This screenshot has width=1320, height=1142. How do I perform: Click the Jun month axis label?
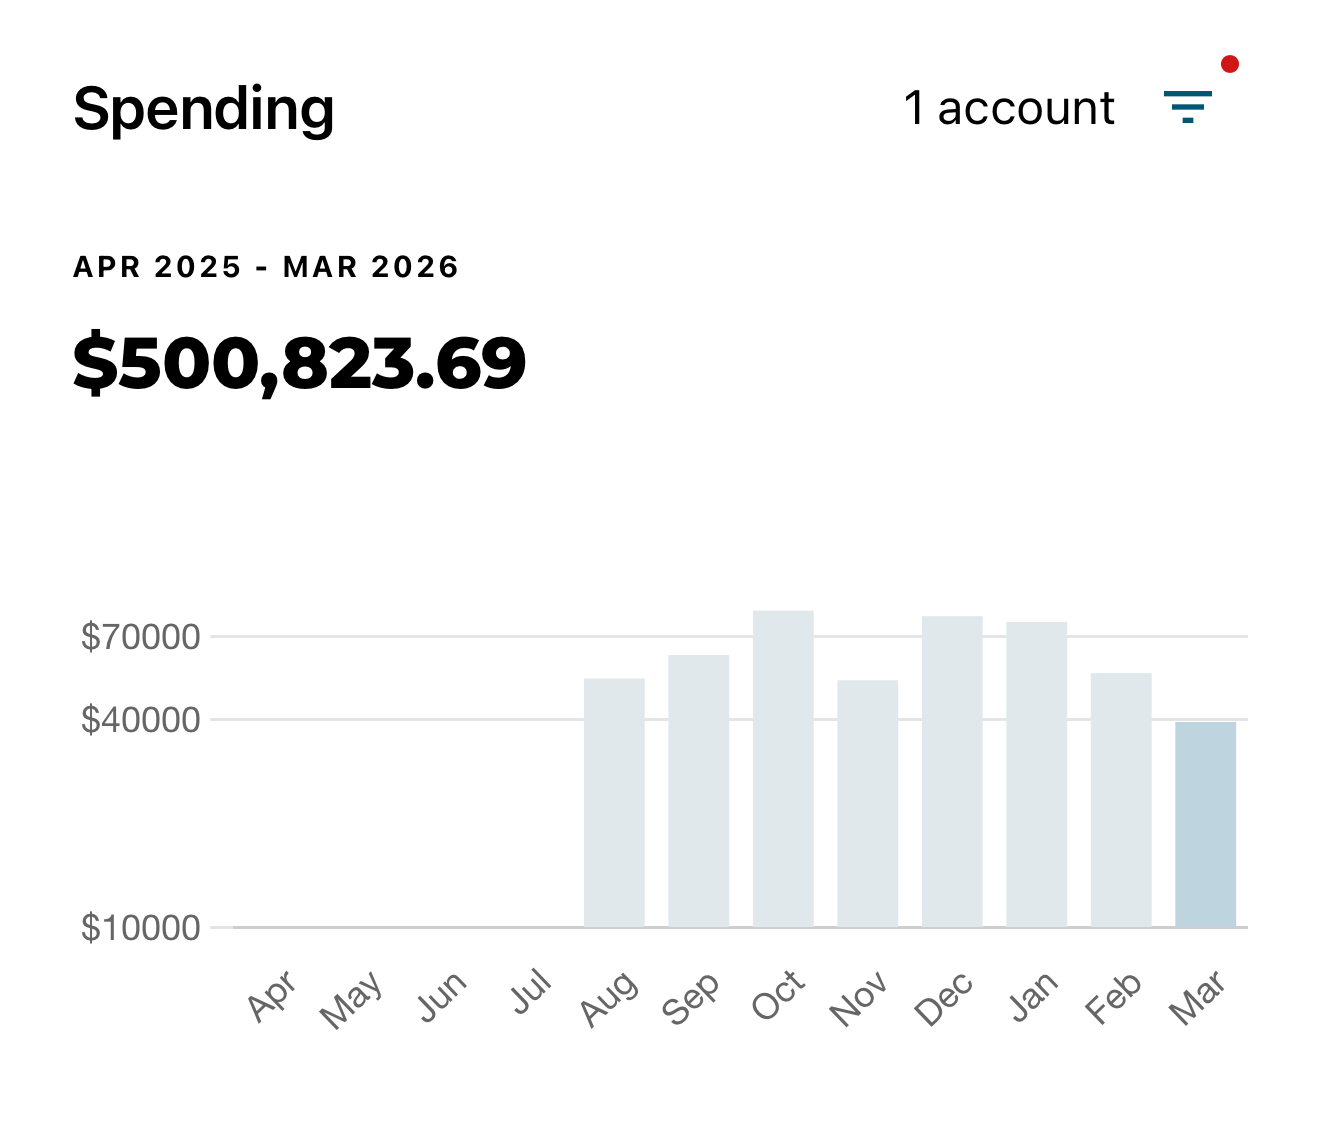click(x=442, y=997)
